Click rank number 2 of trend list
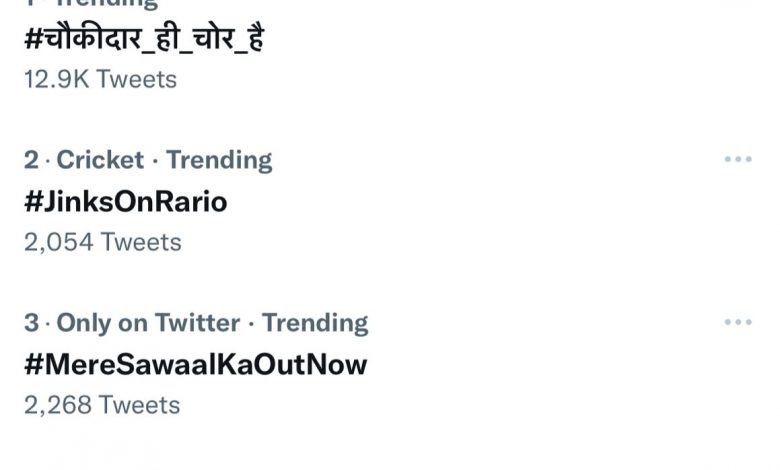This screenshot has height=470, width=780. pos(31,160)
